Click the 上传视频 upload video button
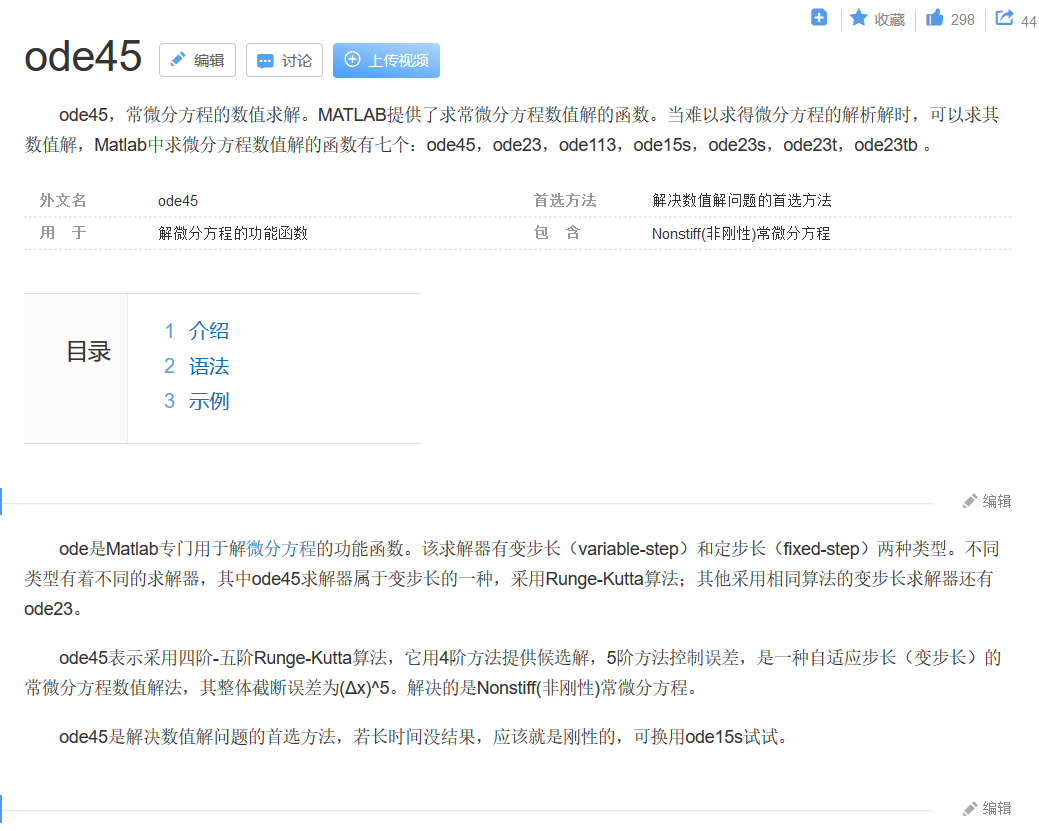Viewport: 1039px width, 831px height. click(x=386, y=60)
